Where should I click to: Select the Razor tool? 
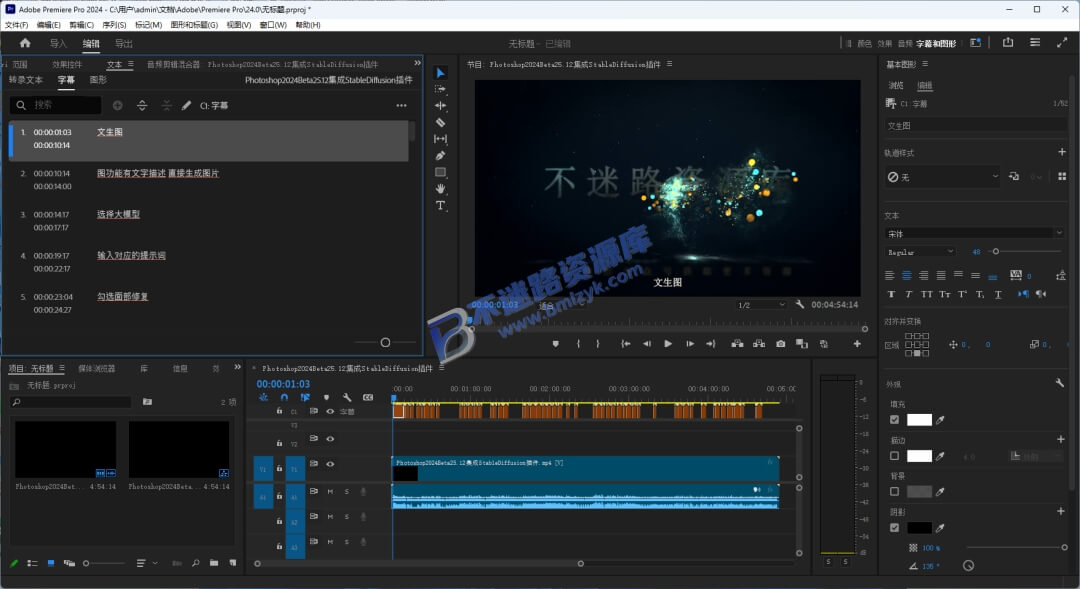(440, 122)
